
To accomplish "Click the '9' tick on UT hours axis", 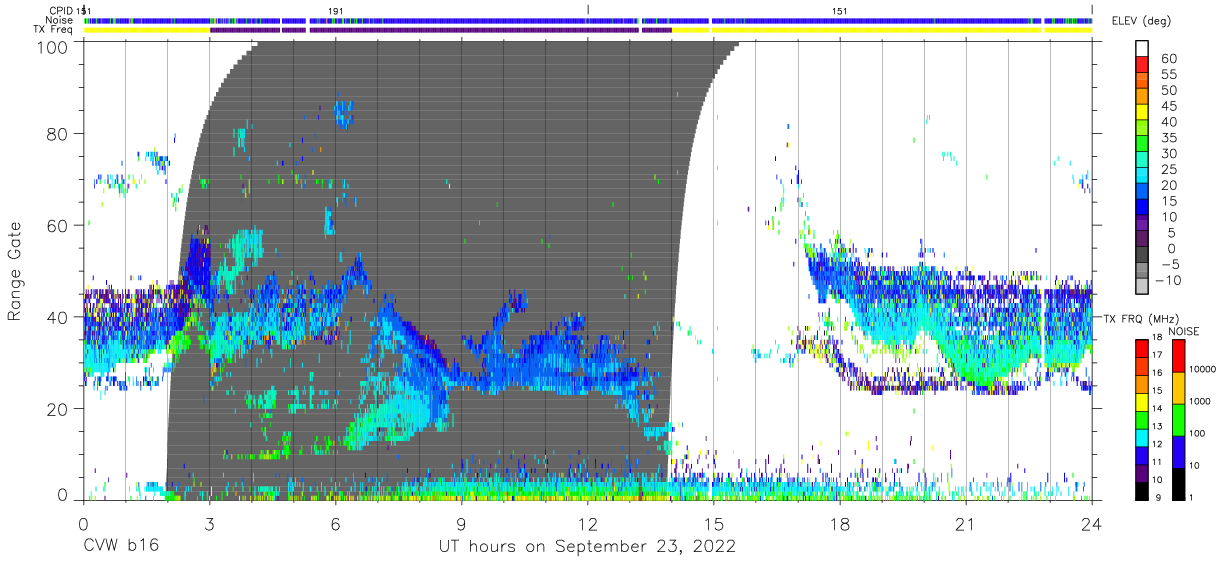I will [x=461, y=522].
